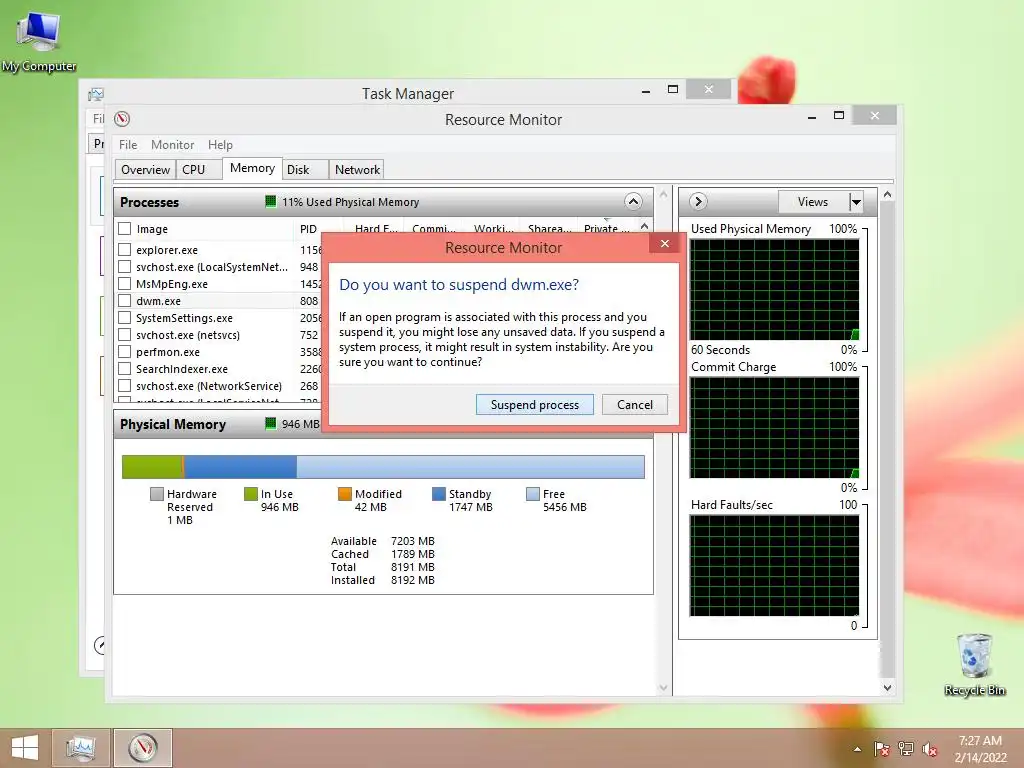
Task: Click the Used Physical Memory graph
Action: click(775, 289)
